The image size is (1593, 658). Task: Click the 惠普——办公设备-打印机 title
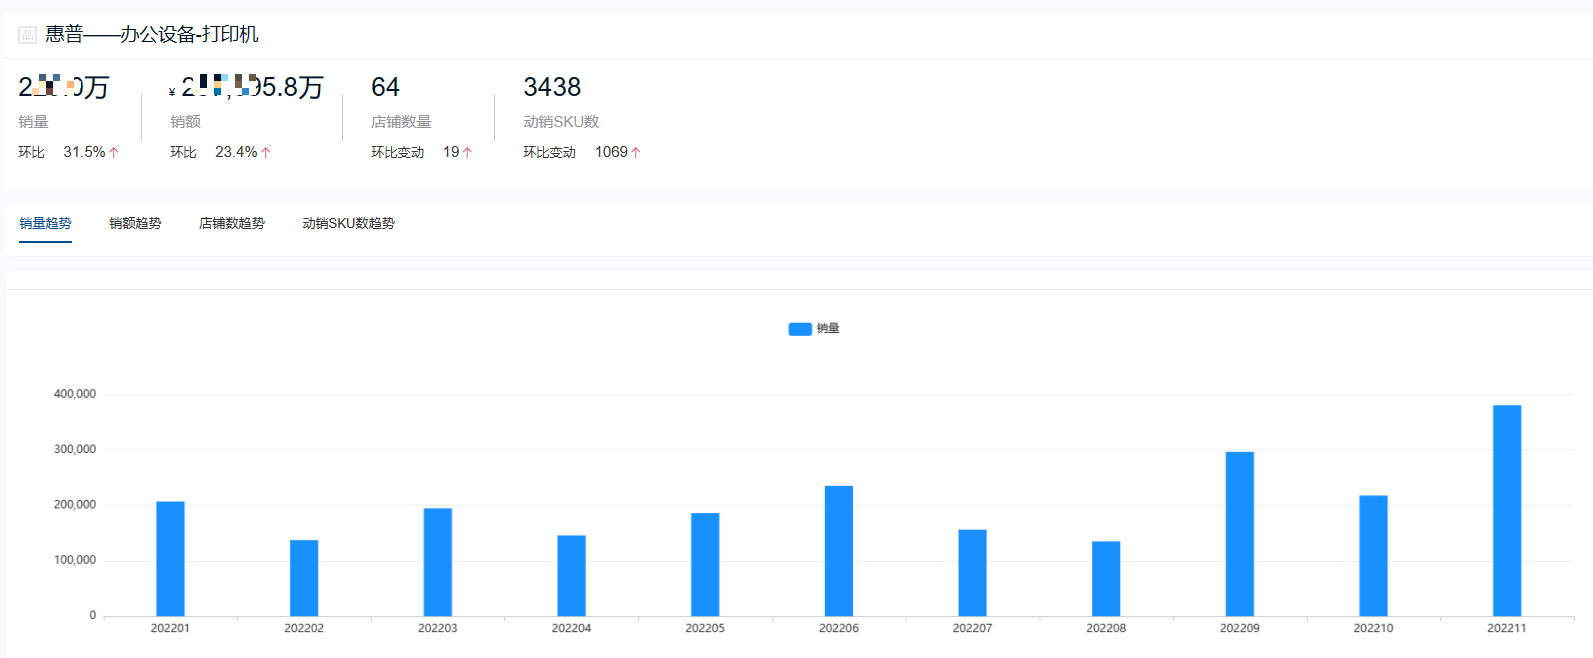(152, 35)
